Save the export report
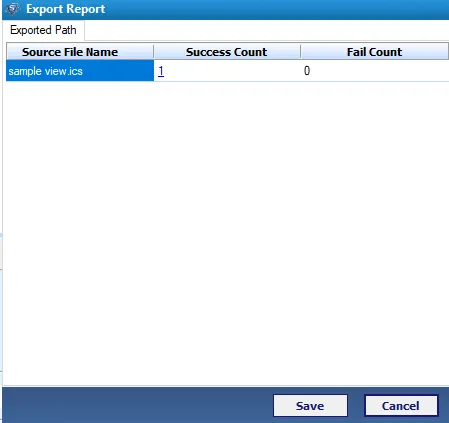The height and width of the screenshot is (423, 449). pos(310,406)
